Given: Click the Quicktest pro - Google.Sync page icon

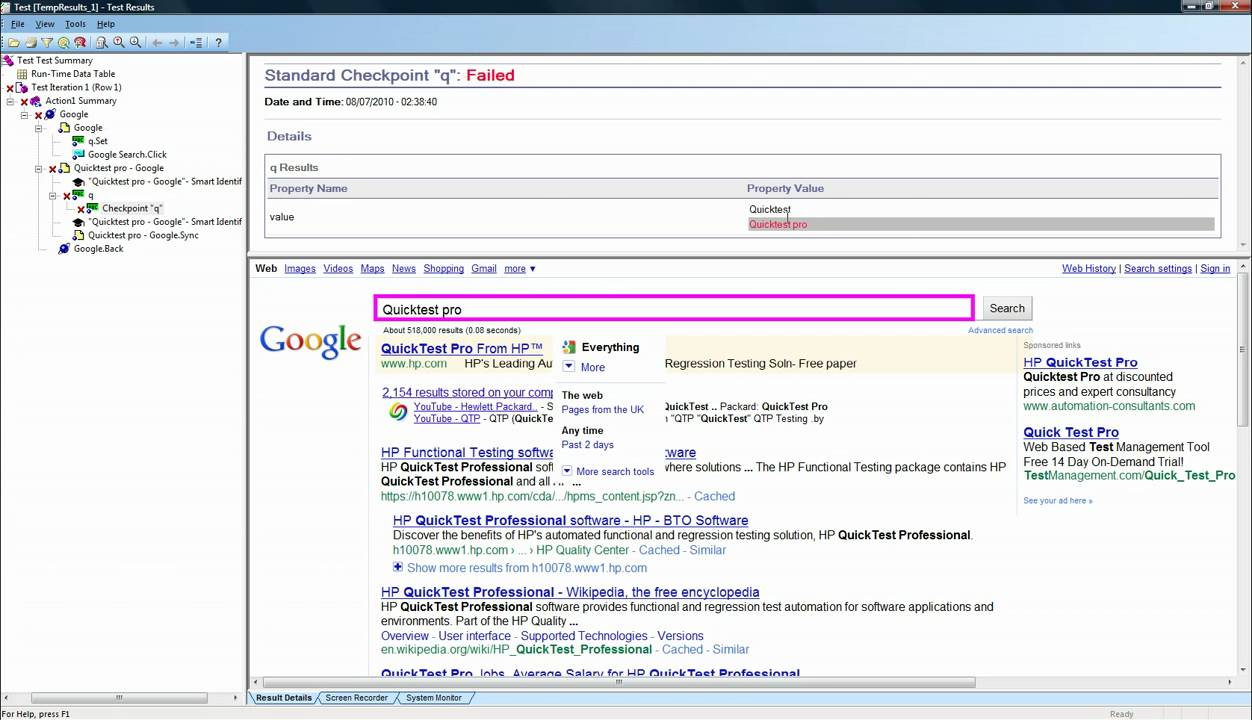Looking at the screenshot, I should tap(78, 235).
